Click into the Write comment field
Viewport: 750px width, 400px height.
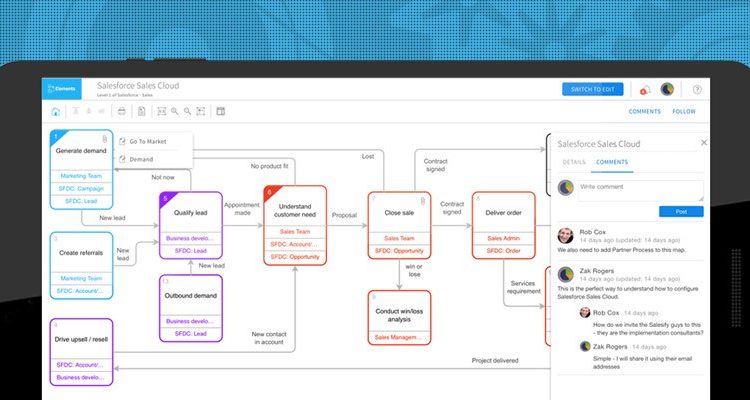[x=640, y=188]
